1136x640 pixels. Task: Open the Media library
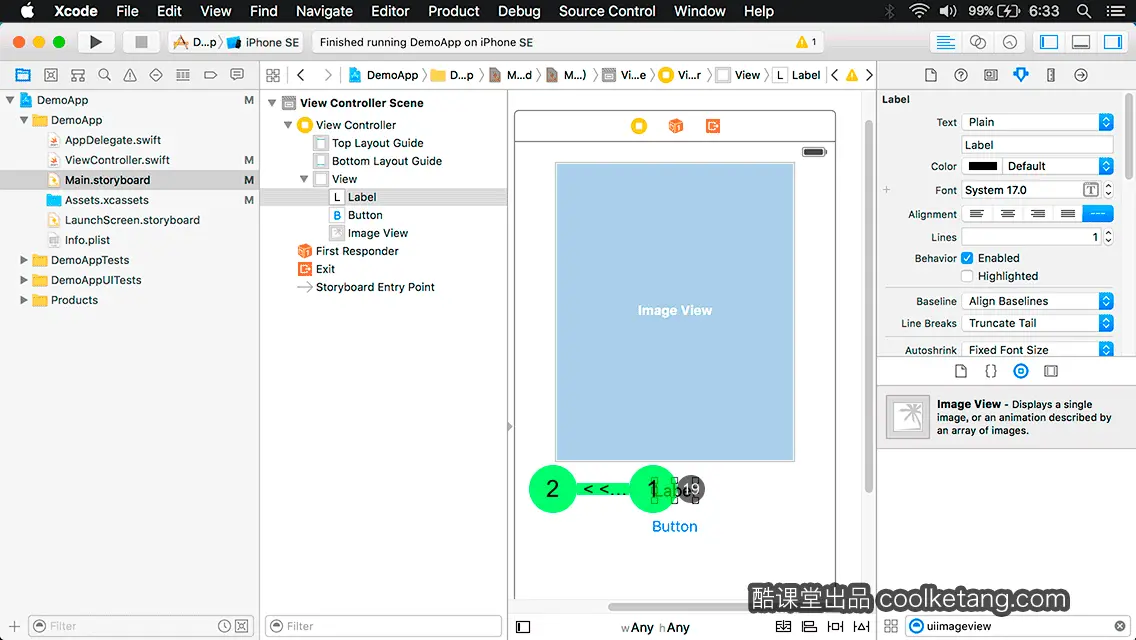[1051, 371]
